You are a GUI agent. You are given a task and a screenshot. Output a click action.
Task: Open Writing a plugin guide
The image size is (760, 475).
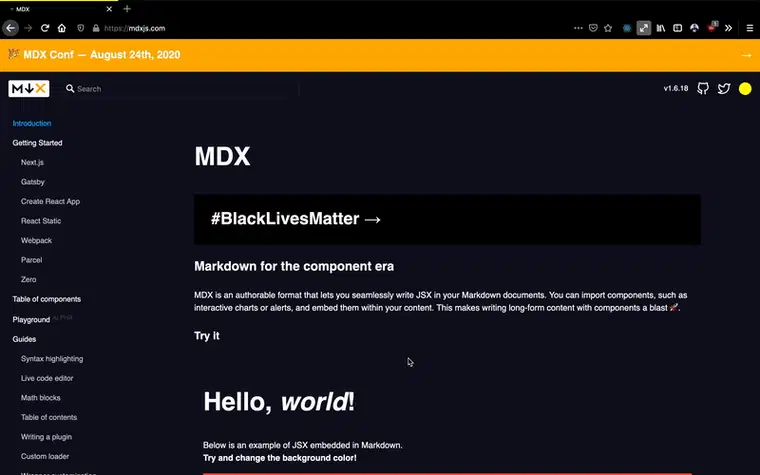[46, 437]
